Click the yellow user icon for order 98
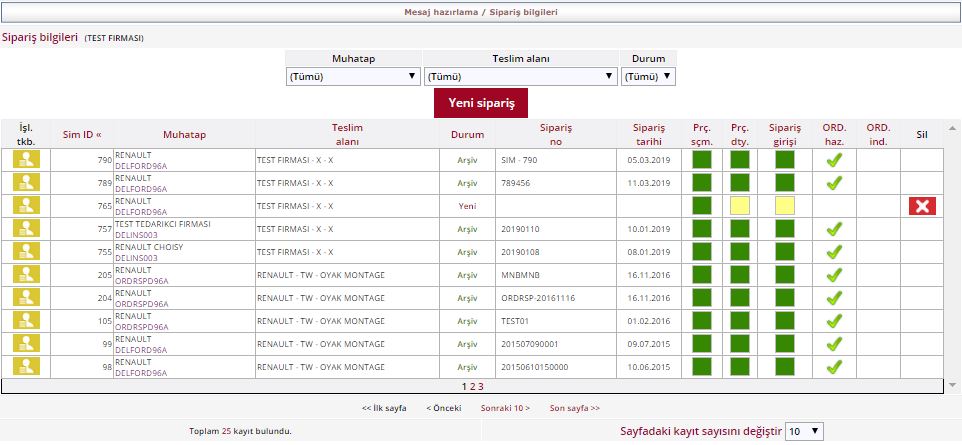 [26, 366]
